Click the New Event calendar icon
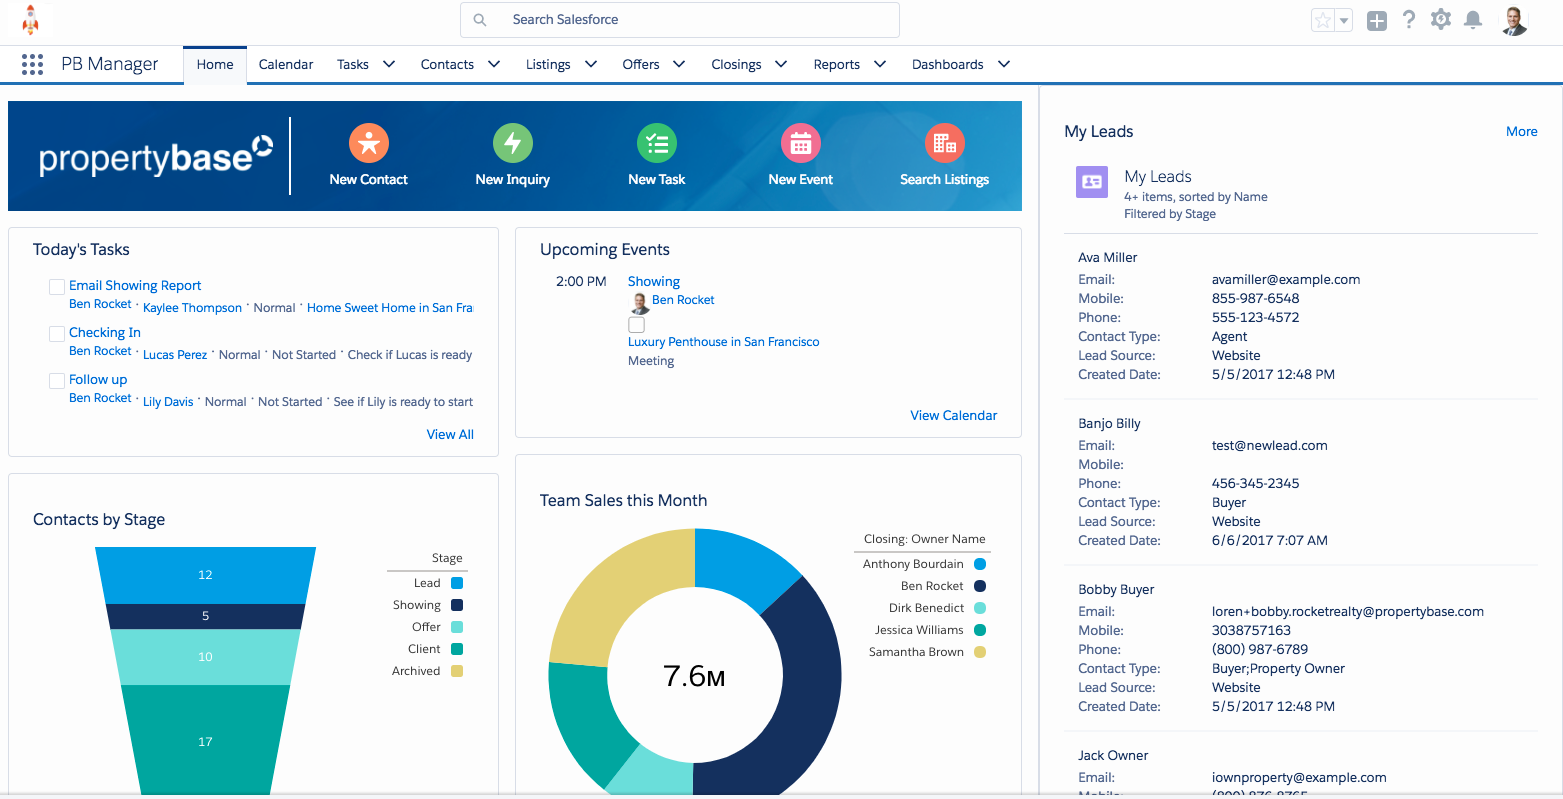This screenshot has width=1563, height=799. (801, 143)
